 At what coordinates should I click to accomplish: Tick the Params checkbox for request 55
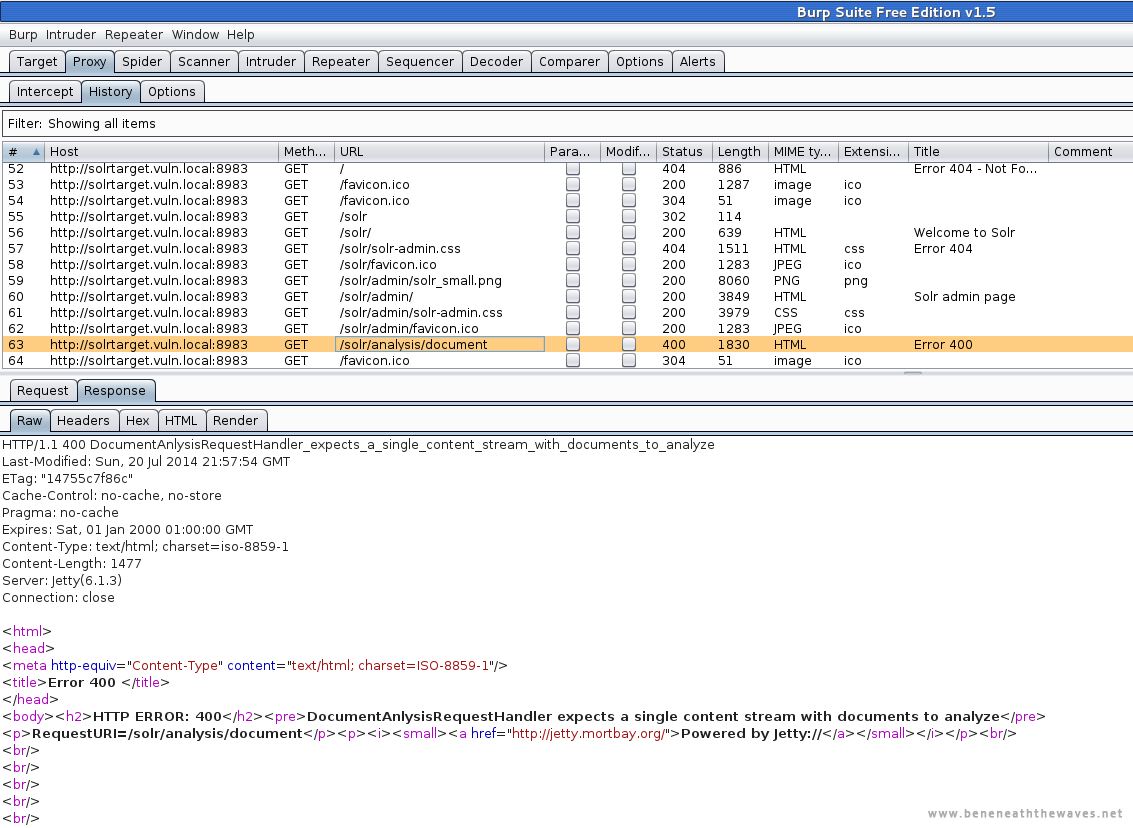pos(573,216)
